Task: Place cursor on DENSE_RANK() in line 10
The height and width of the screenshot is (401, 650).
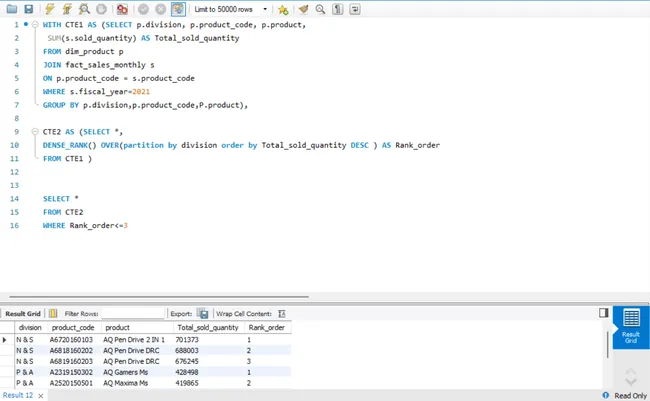Action: pyautogui.click(x=69, y=145)
